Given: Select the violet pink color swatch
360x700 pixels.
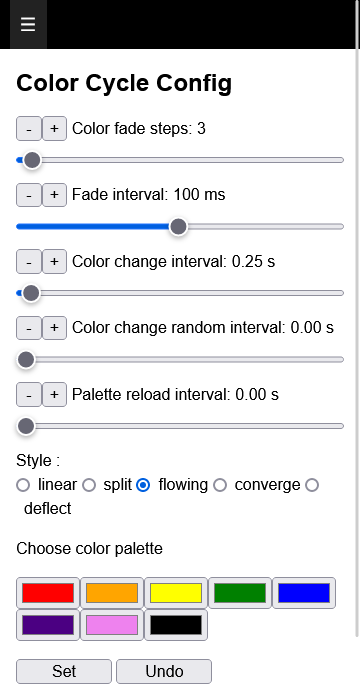Looking at the screenshot, I should pos(112,625).
